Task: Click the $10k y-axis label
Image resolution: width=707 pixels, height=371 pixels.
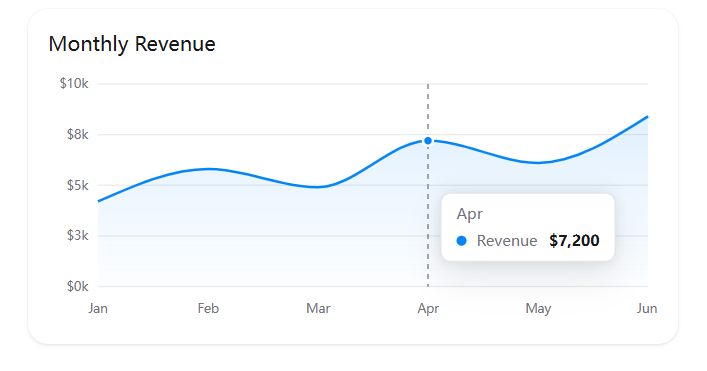Action: [x=74, y=83]
